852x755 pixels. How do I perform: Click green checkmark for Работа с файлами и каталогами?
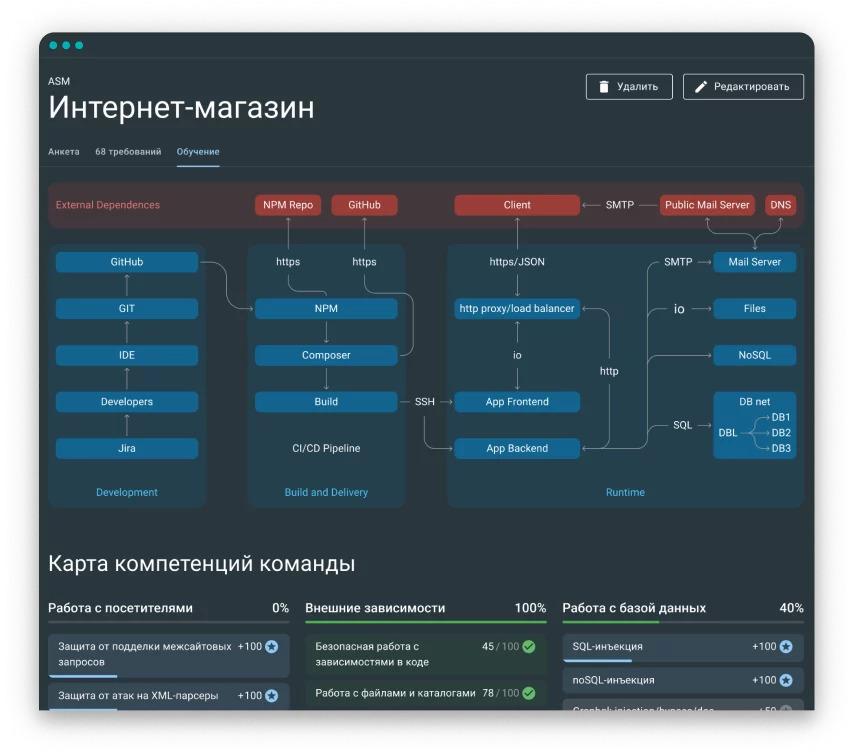click(x=528, y=693)
